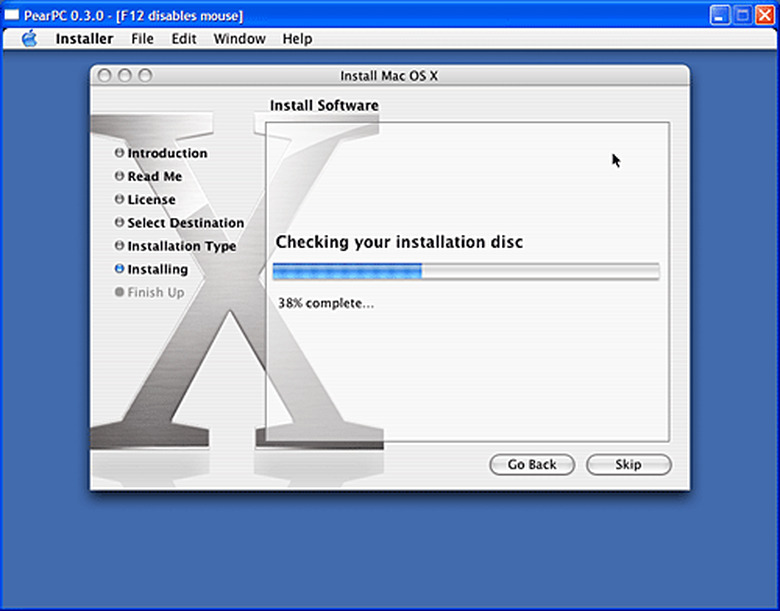Open the Help menu
The width and height of the screenshot is (780, 611).
pyautogui.click(x=297, y=39)
